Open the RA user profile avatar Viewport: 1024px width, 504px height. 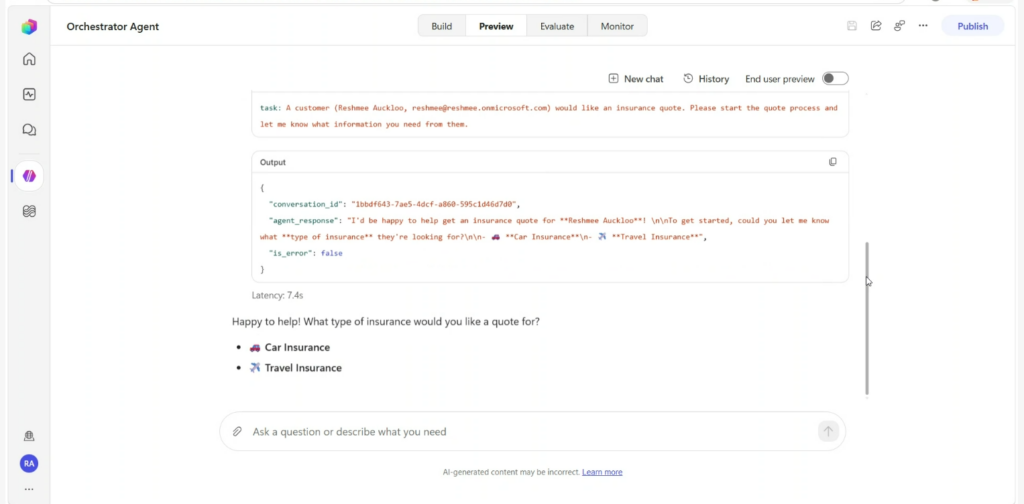29,464
